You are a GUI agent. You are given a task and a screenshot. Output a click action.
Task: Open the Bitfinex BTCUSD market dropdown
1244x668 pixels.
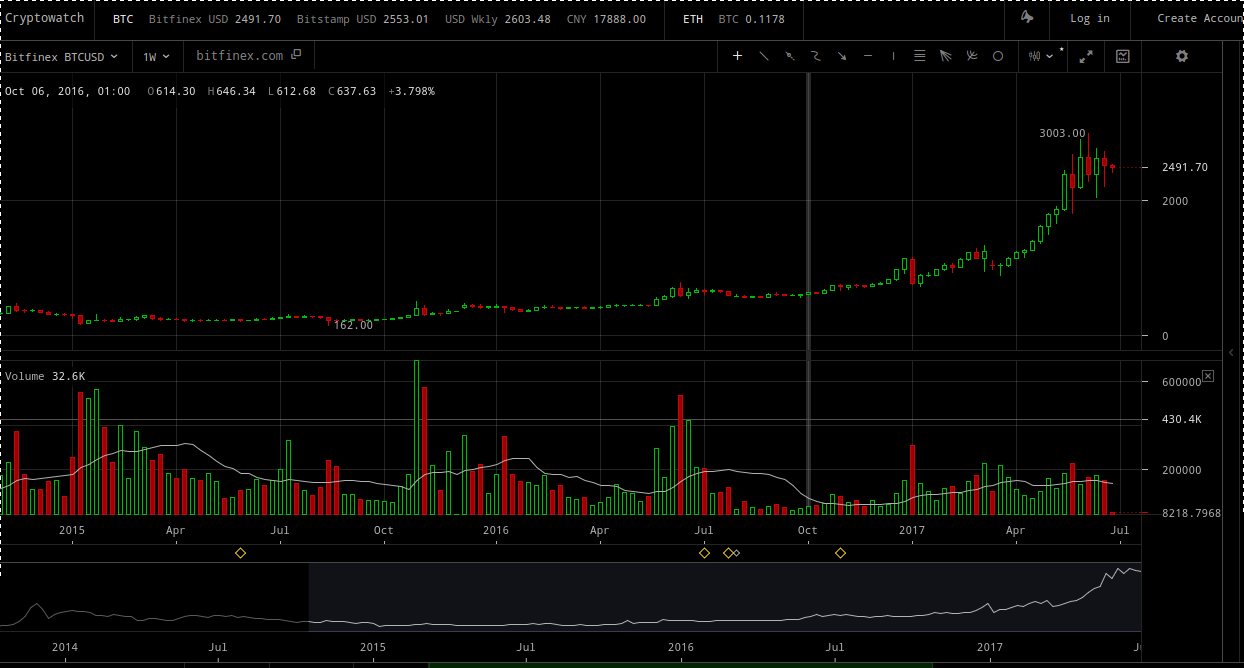pos(62,57)
